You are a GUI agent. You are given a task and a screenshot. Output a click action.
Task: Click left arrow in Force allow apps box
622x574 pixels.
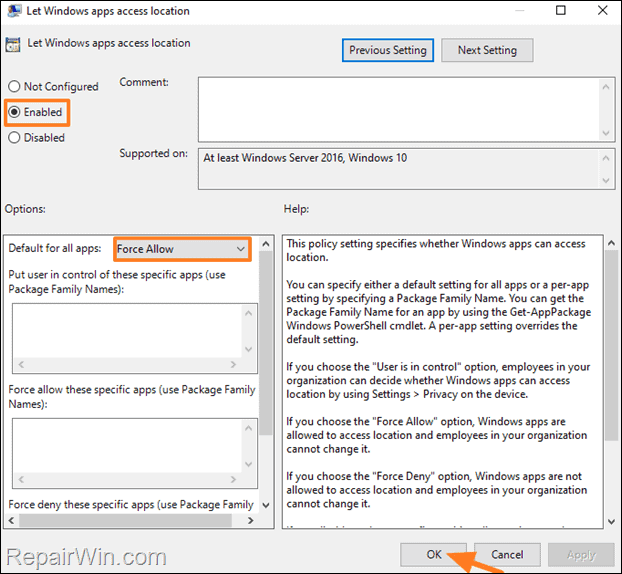tap(21, 479)
